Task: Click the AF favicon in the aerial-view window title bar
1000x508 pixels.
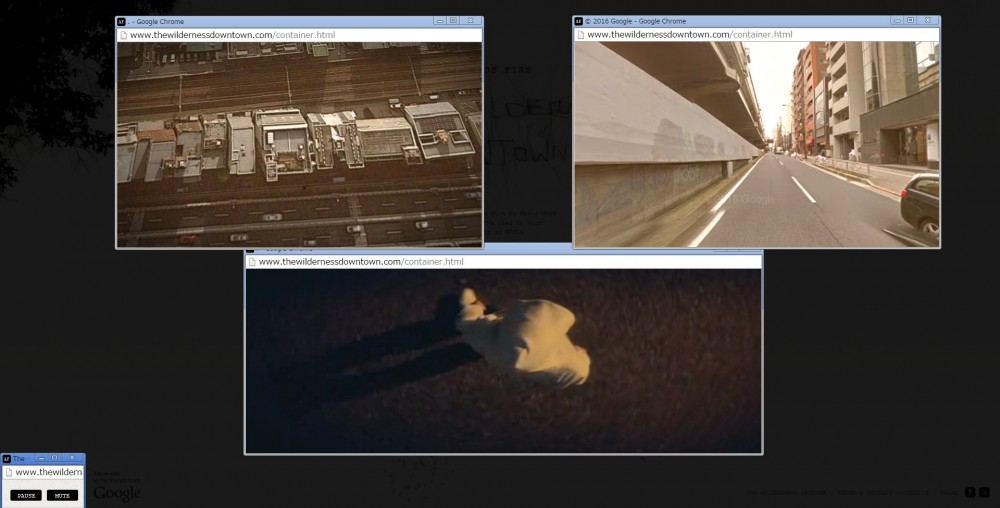Action: point(121,22)
